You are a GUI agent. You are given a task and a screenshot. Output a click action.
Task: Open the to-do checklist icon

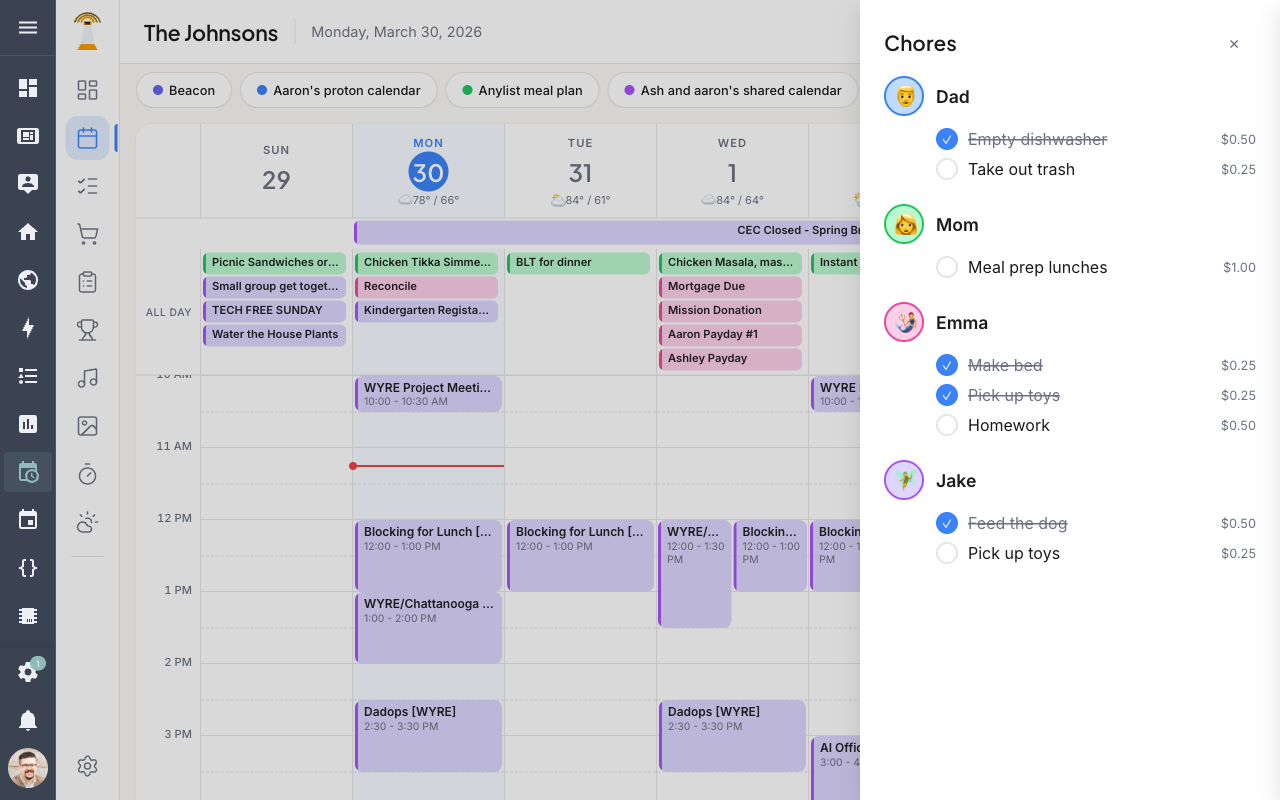[x=87, y=185]
